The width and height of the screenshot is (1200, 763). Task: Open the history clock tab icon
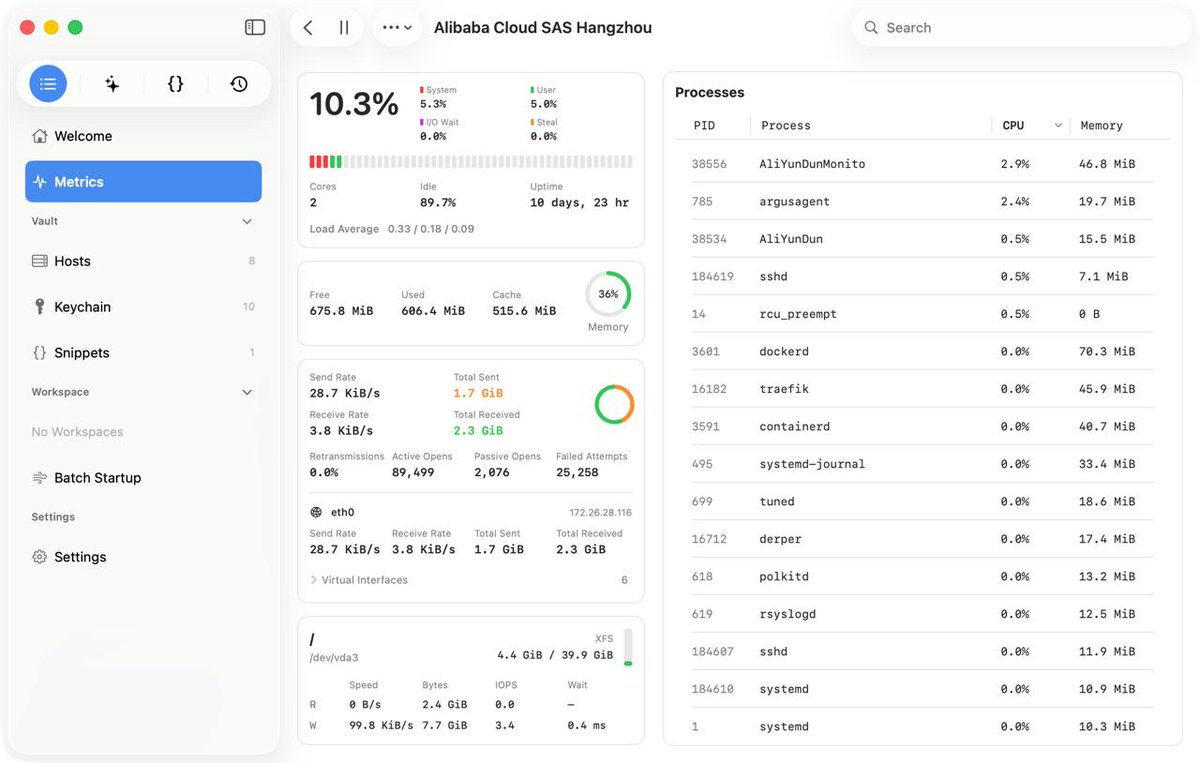point(239,84)
